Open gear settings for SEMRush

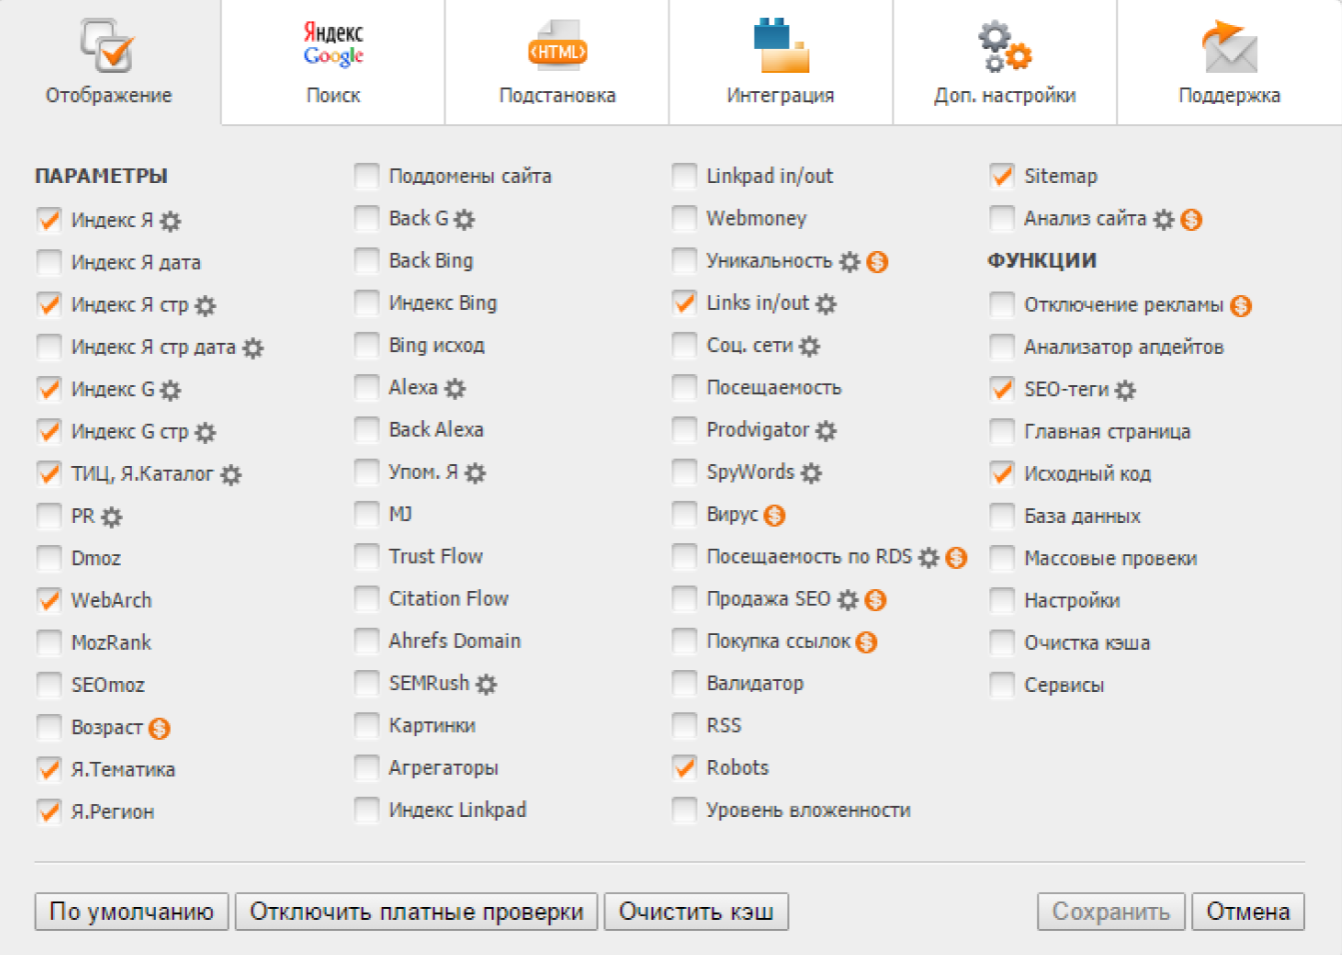click(486, 685)
